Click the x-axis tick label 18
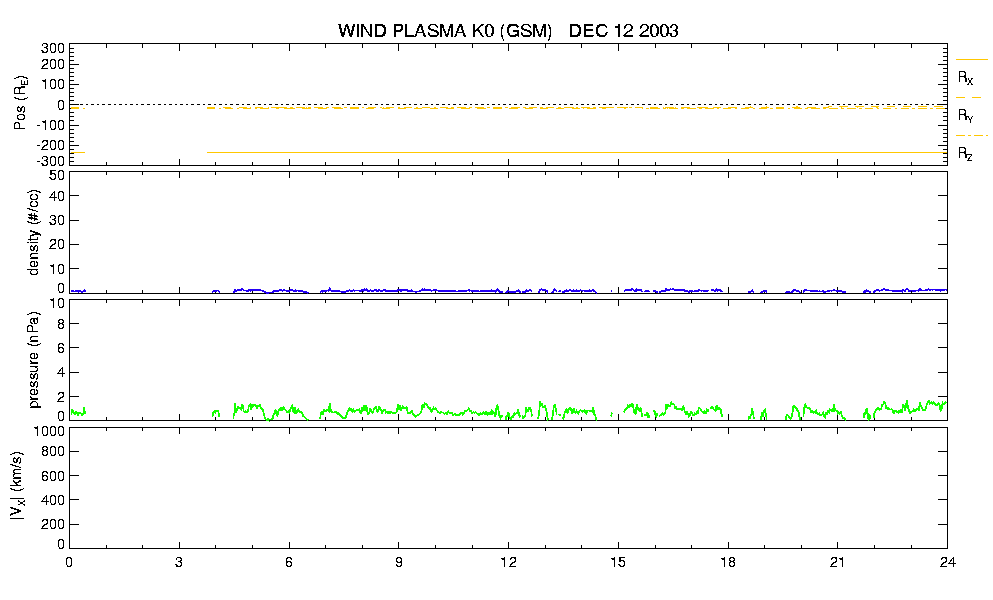This screenshot has height=600, width=993. pos(728,562)
